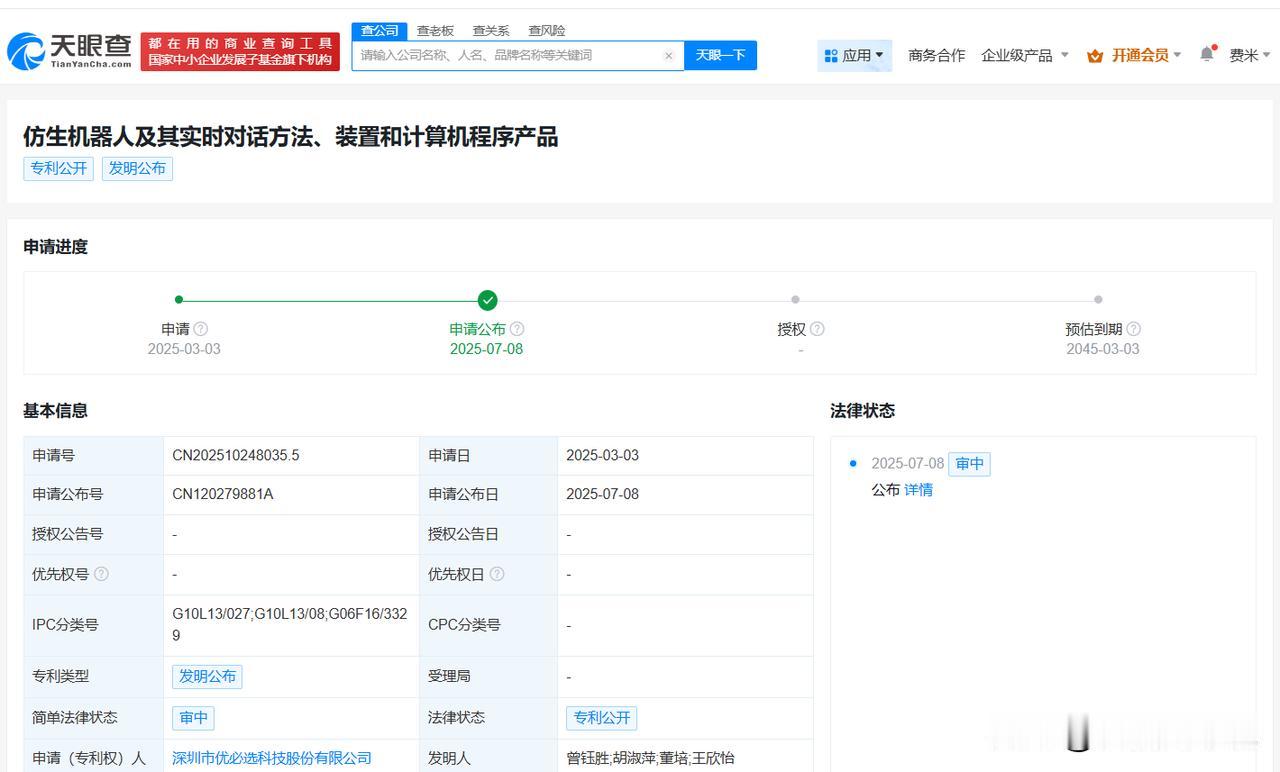Click the 审中 tag in 简单法律状态 row
Viewport: 1280px width, 772px height.
point(193,717)
